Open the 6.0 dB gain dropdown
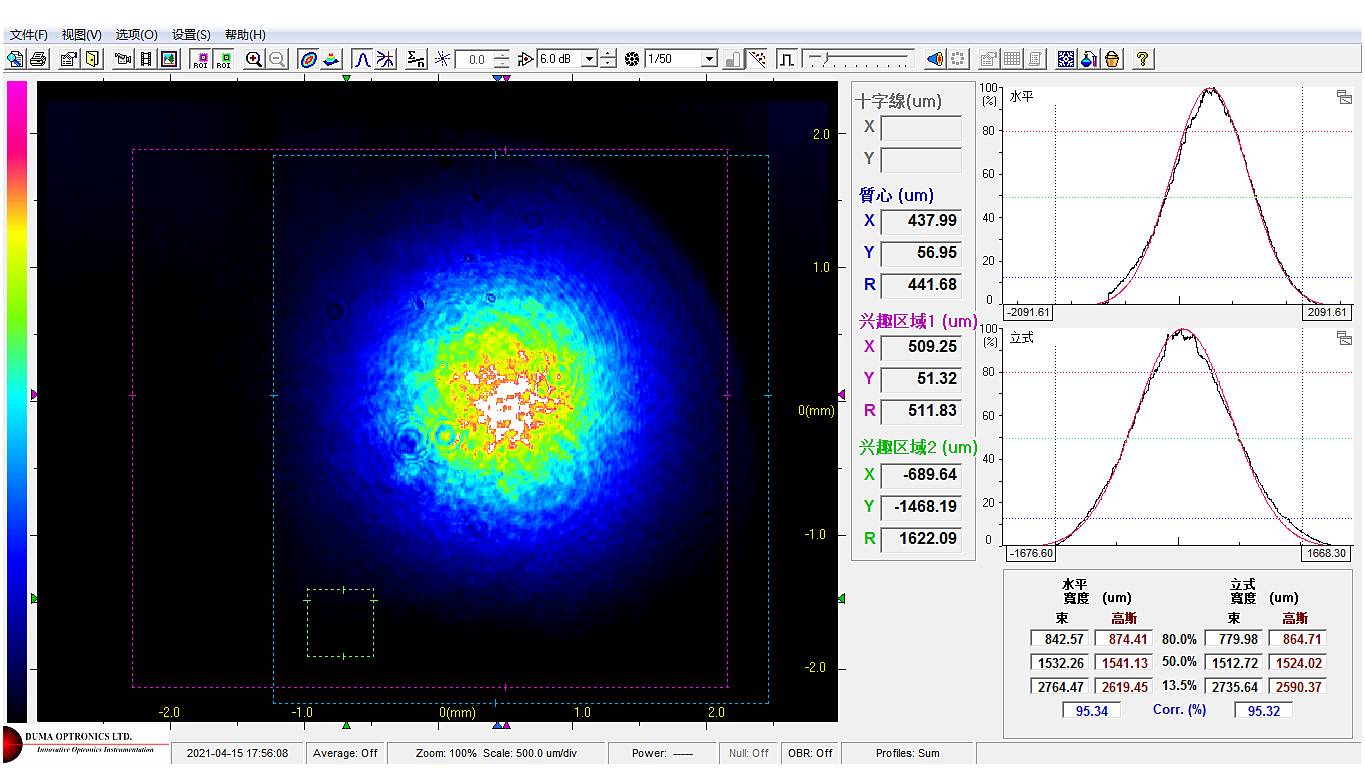Viewport: 1365px width, 768px height. (589, 59)
